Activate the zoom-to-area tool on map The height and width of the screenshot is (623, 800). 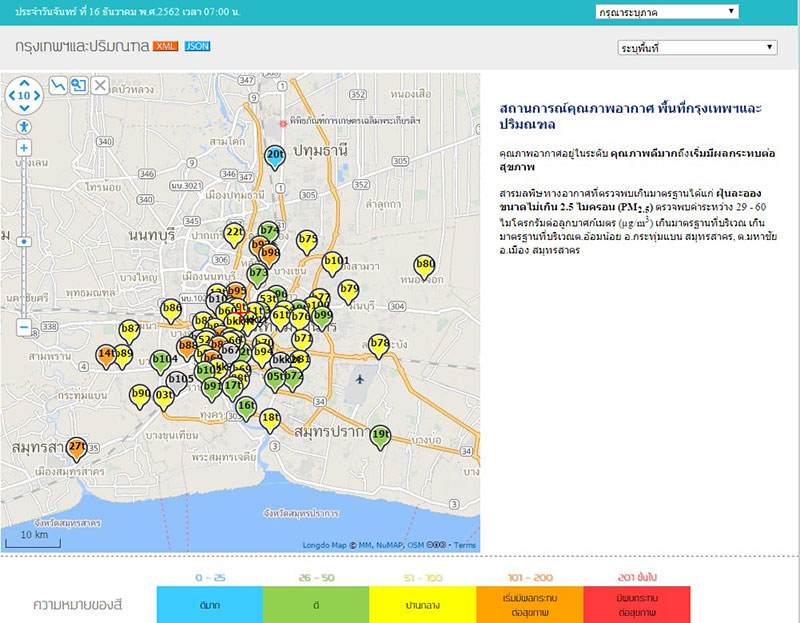coord(79,86)
